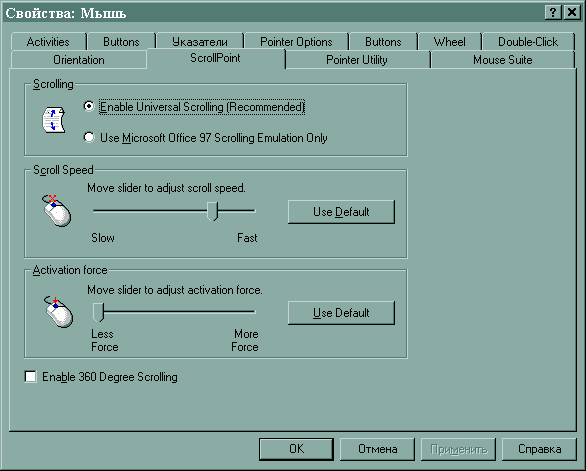Click the Fast label under scroll speed slider
The image size is (586, 471).
tap(247, 238)
